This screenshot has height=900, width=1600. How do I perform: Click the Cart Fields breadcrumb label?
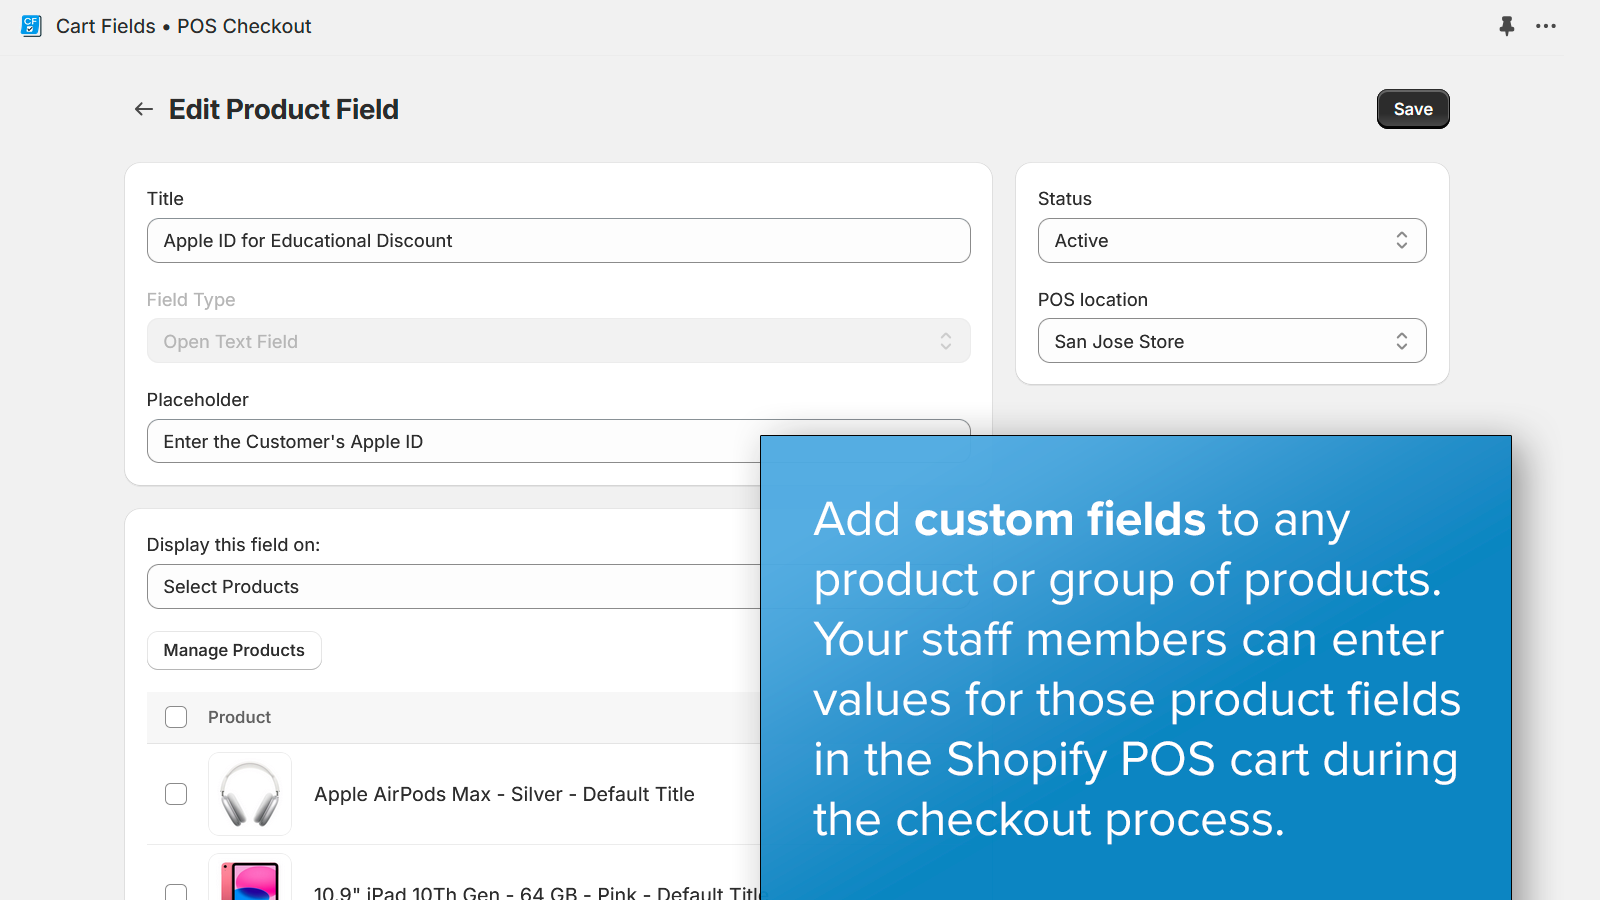[105, 26]
